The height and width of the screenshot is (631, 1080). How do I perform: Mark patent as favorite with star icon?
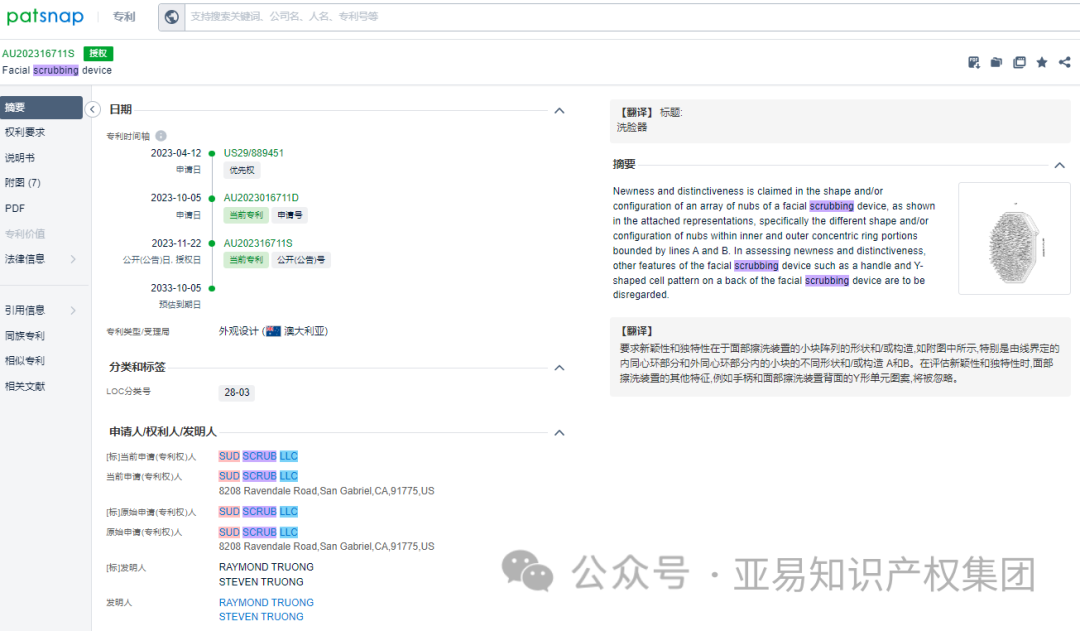(1041, 62)
